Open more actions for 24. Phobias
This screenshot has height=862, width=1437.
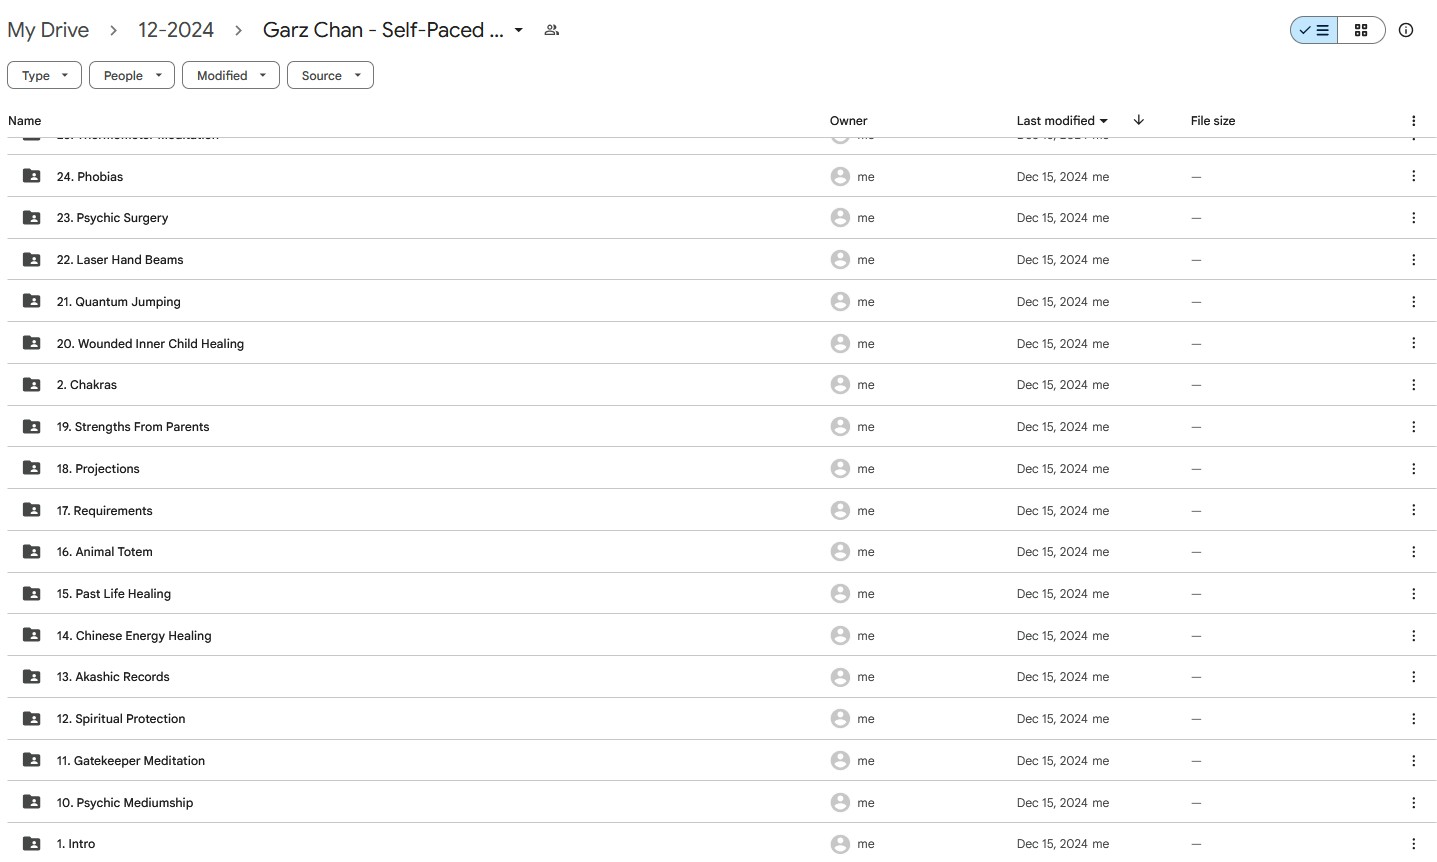click(1413, 176)
